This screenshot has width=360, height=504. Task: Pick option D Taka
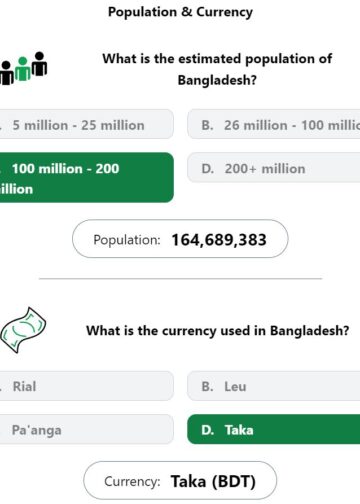click(x=274, y=429)
